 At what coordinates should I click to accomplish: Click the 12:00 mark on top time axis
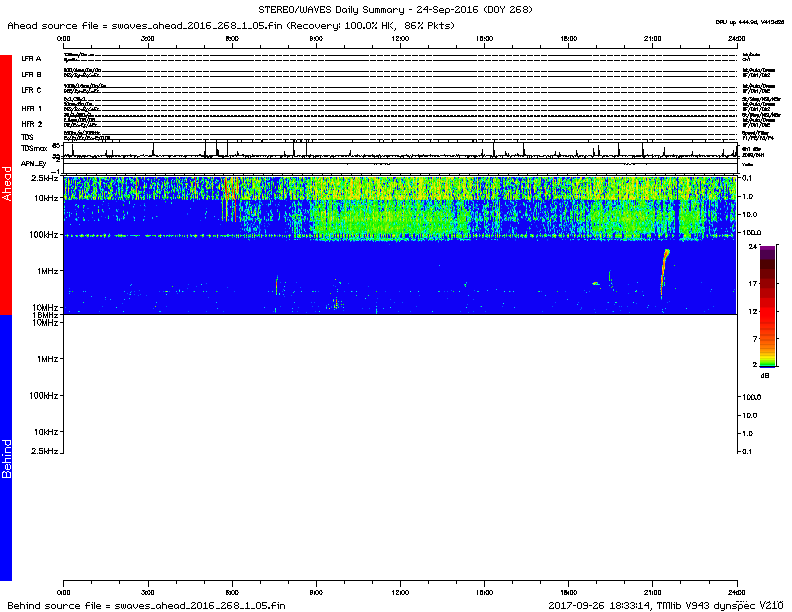pyautogui.click(x=400, y=37)
